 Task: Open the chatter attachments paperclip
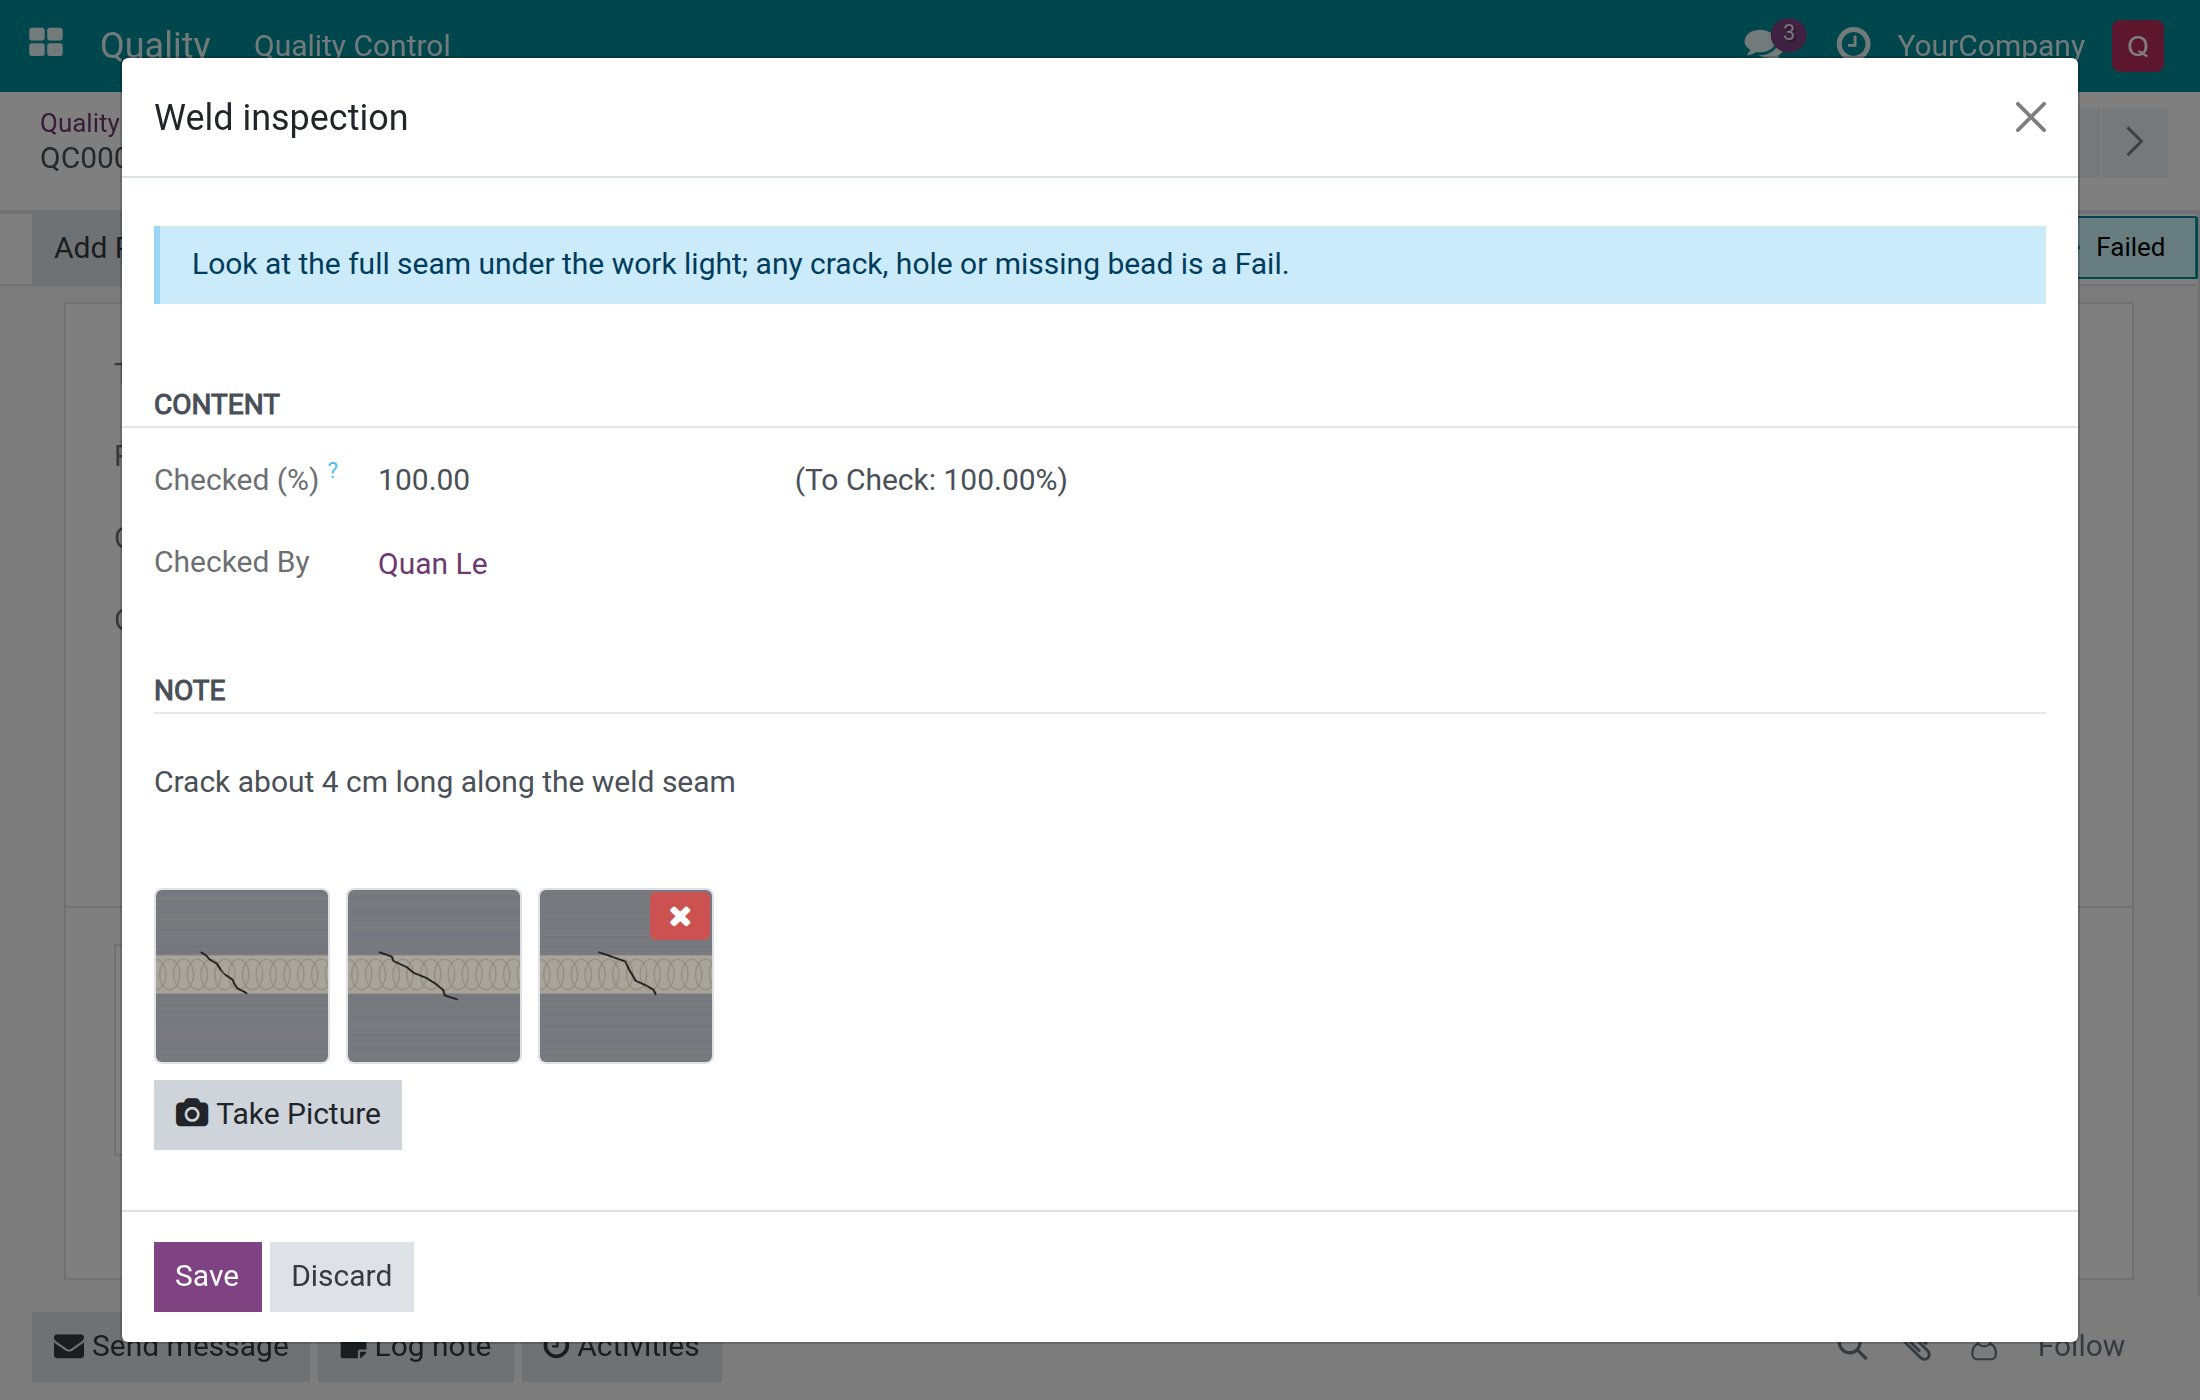click(x=1917, y=1350)
